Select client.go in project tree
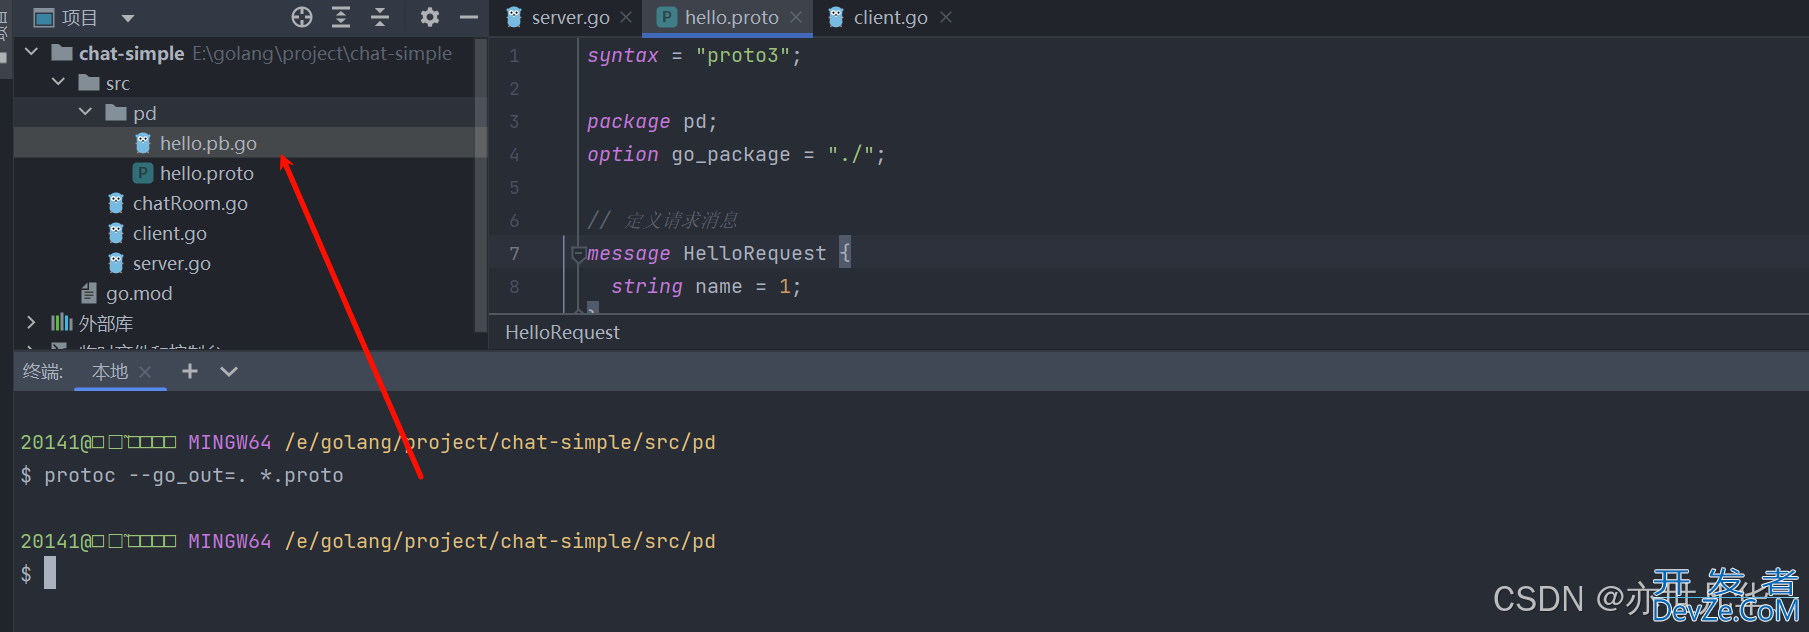 (x=170, y=233)
